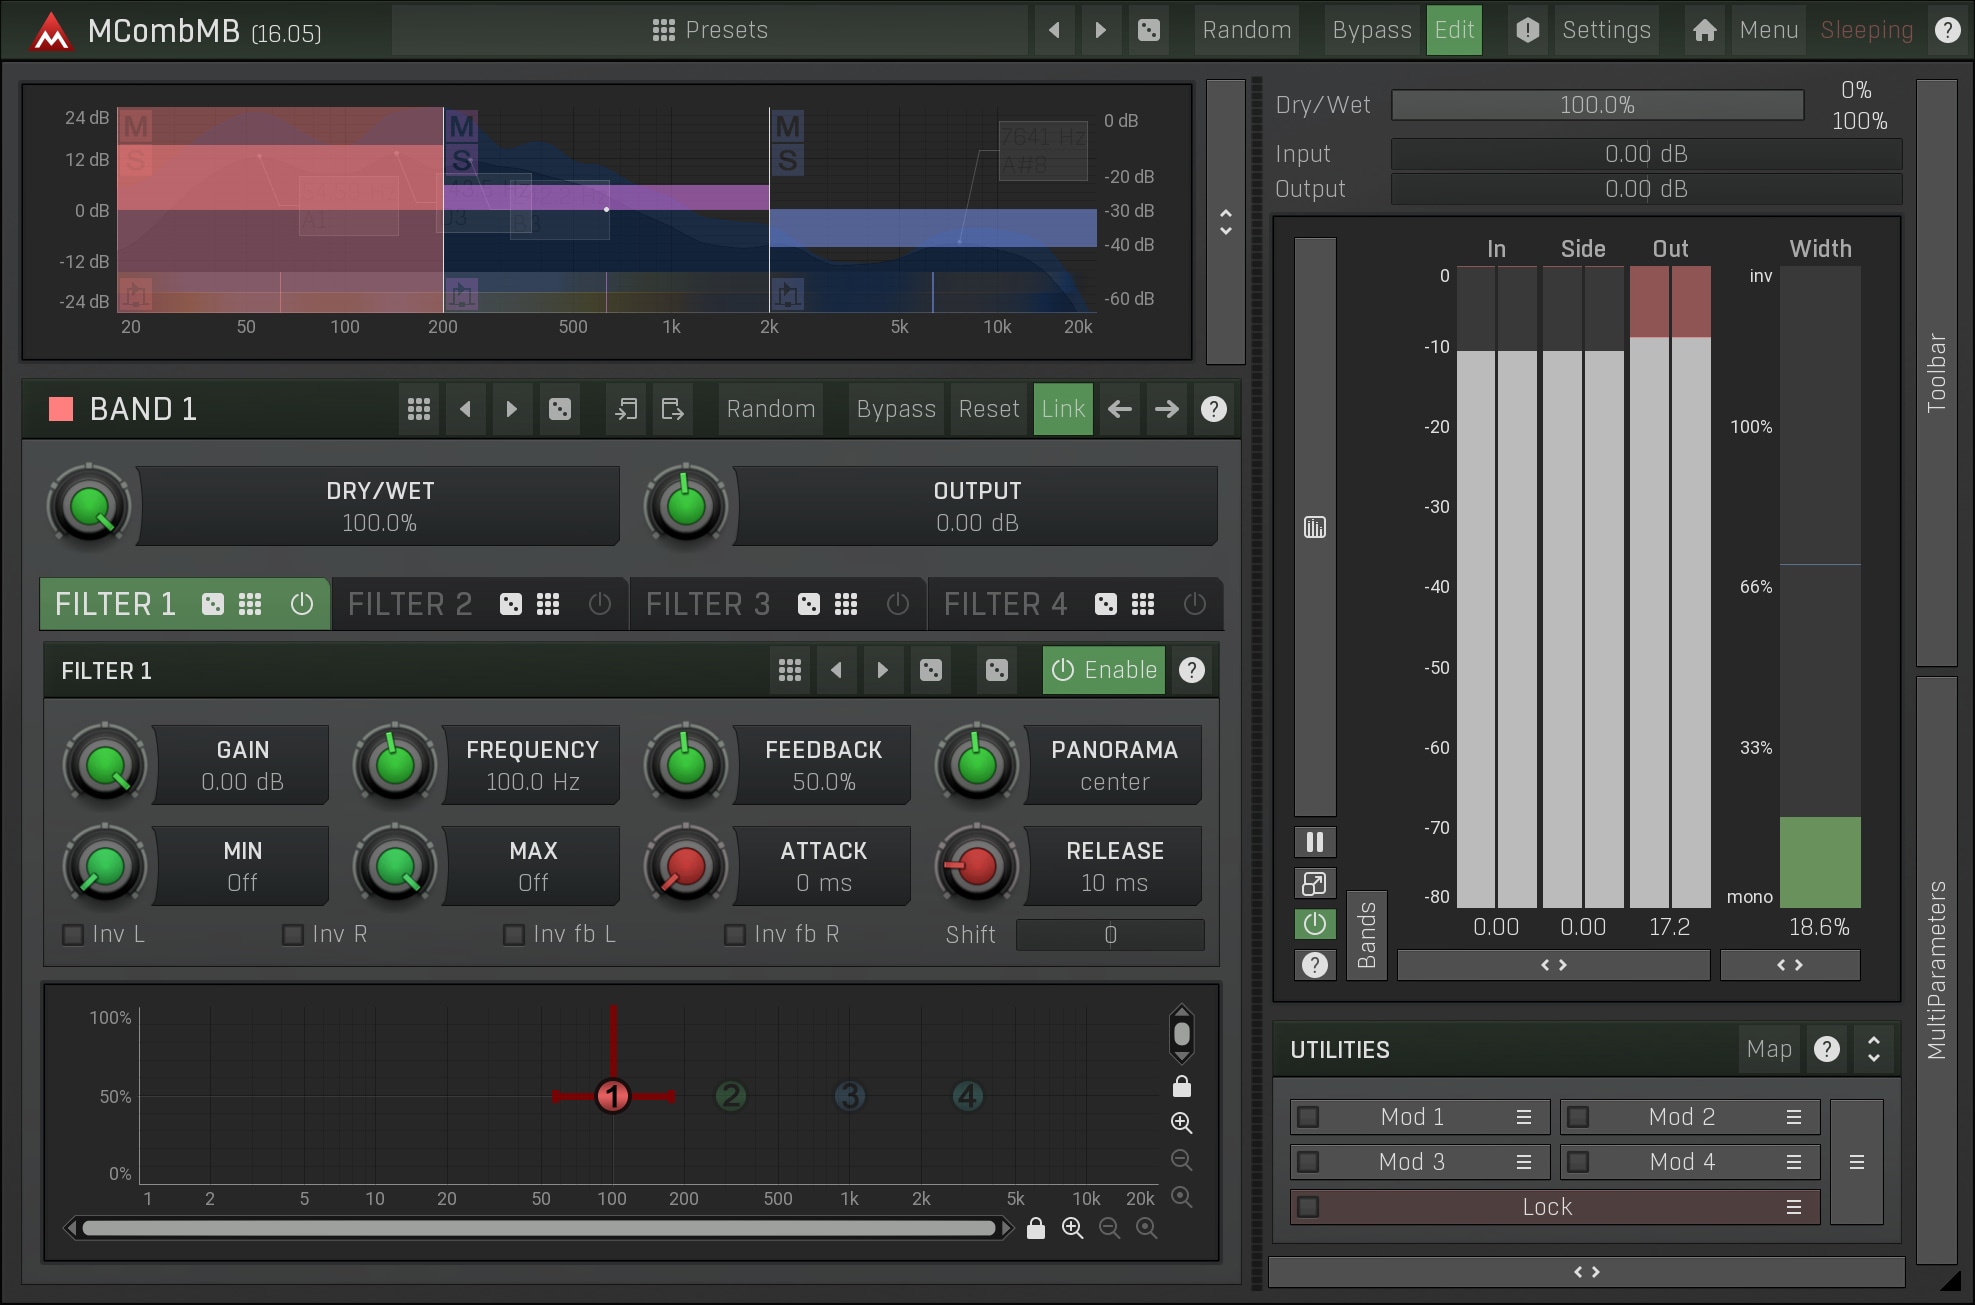Image resolution: width=1975 pixels, height=1305 pixels.
Task: Check the Inv fb R checkbox
Action: coord(735,935)
